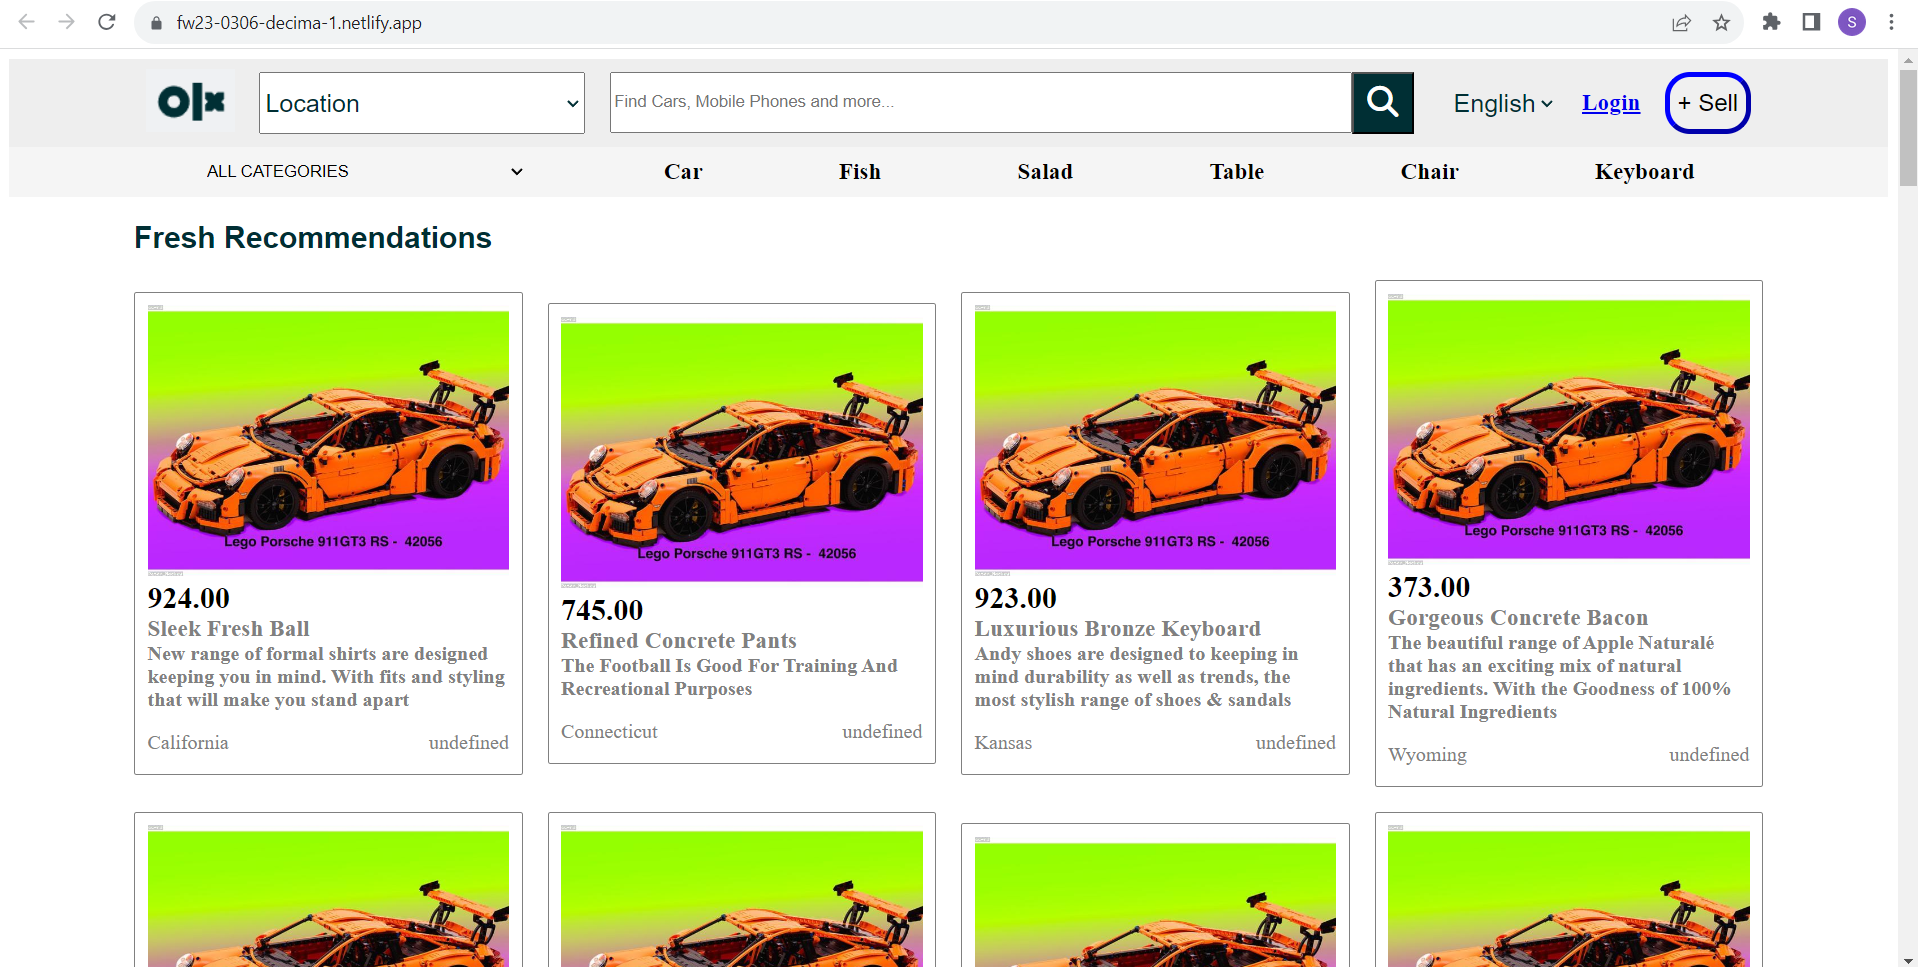The height and width of the screenshot is (967, 1918).
Task: Click the split-screen side panel icon
Action: tap(1810, 22)
